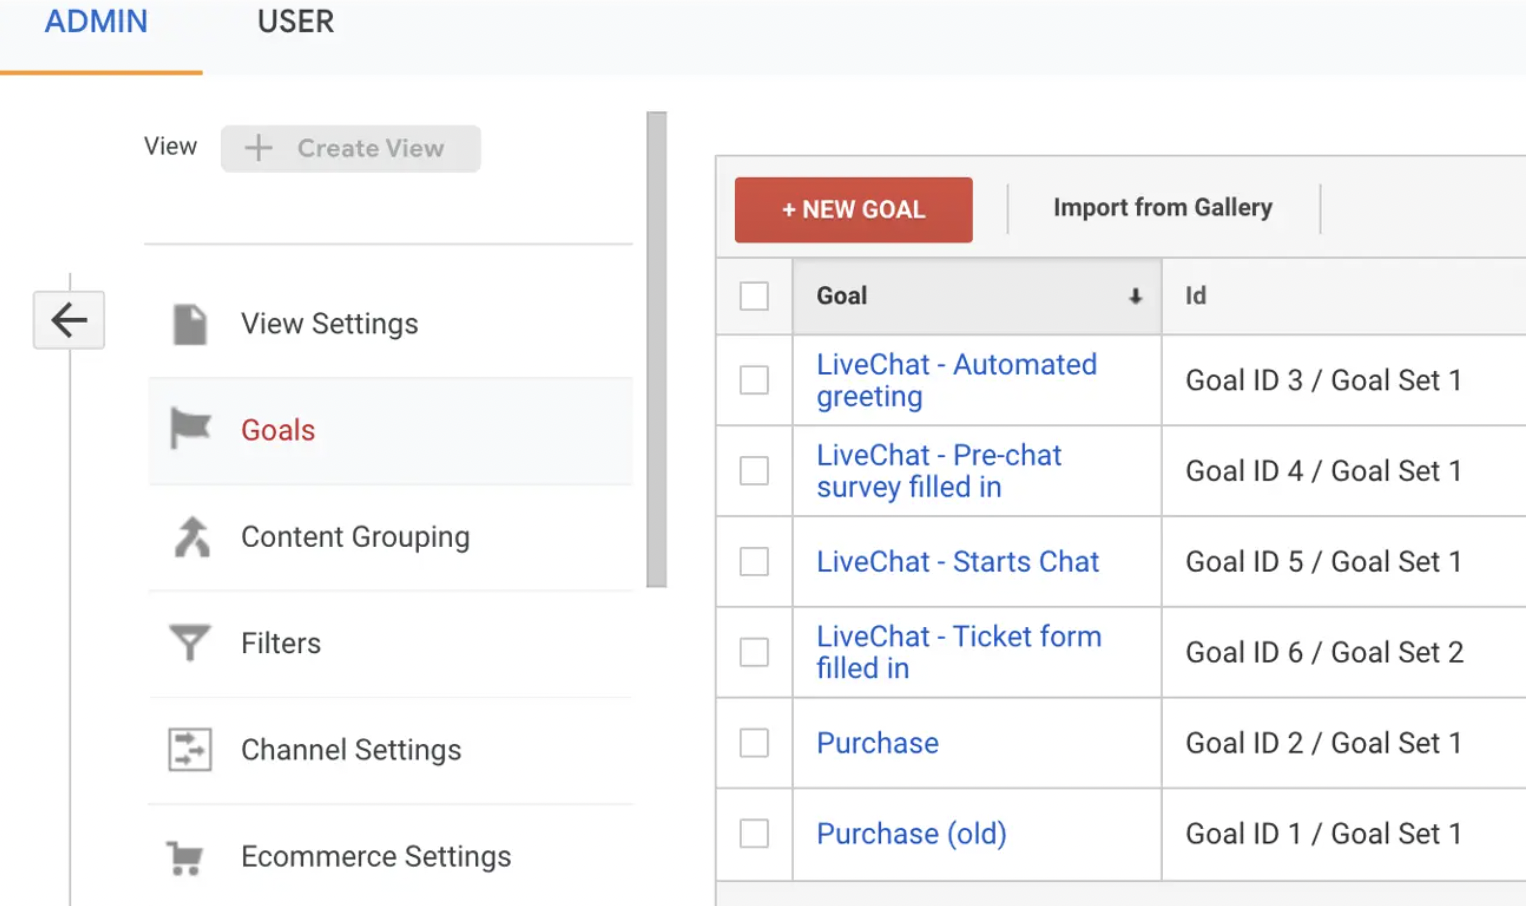Create a goal with + NEW GOAL
Screen dimensions: 1526x906
coord(852,209)
